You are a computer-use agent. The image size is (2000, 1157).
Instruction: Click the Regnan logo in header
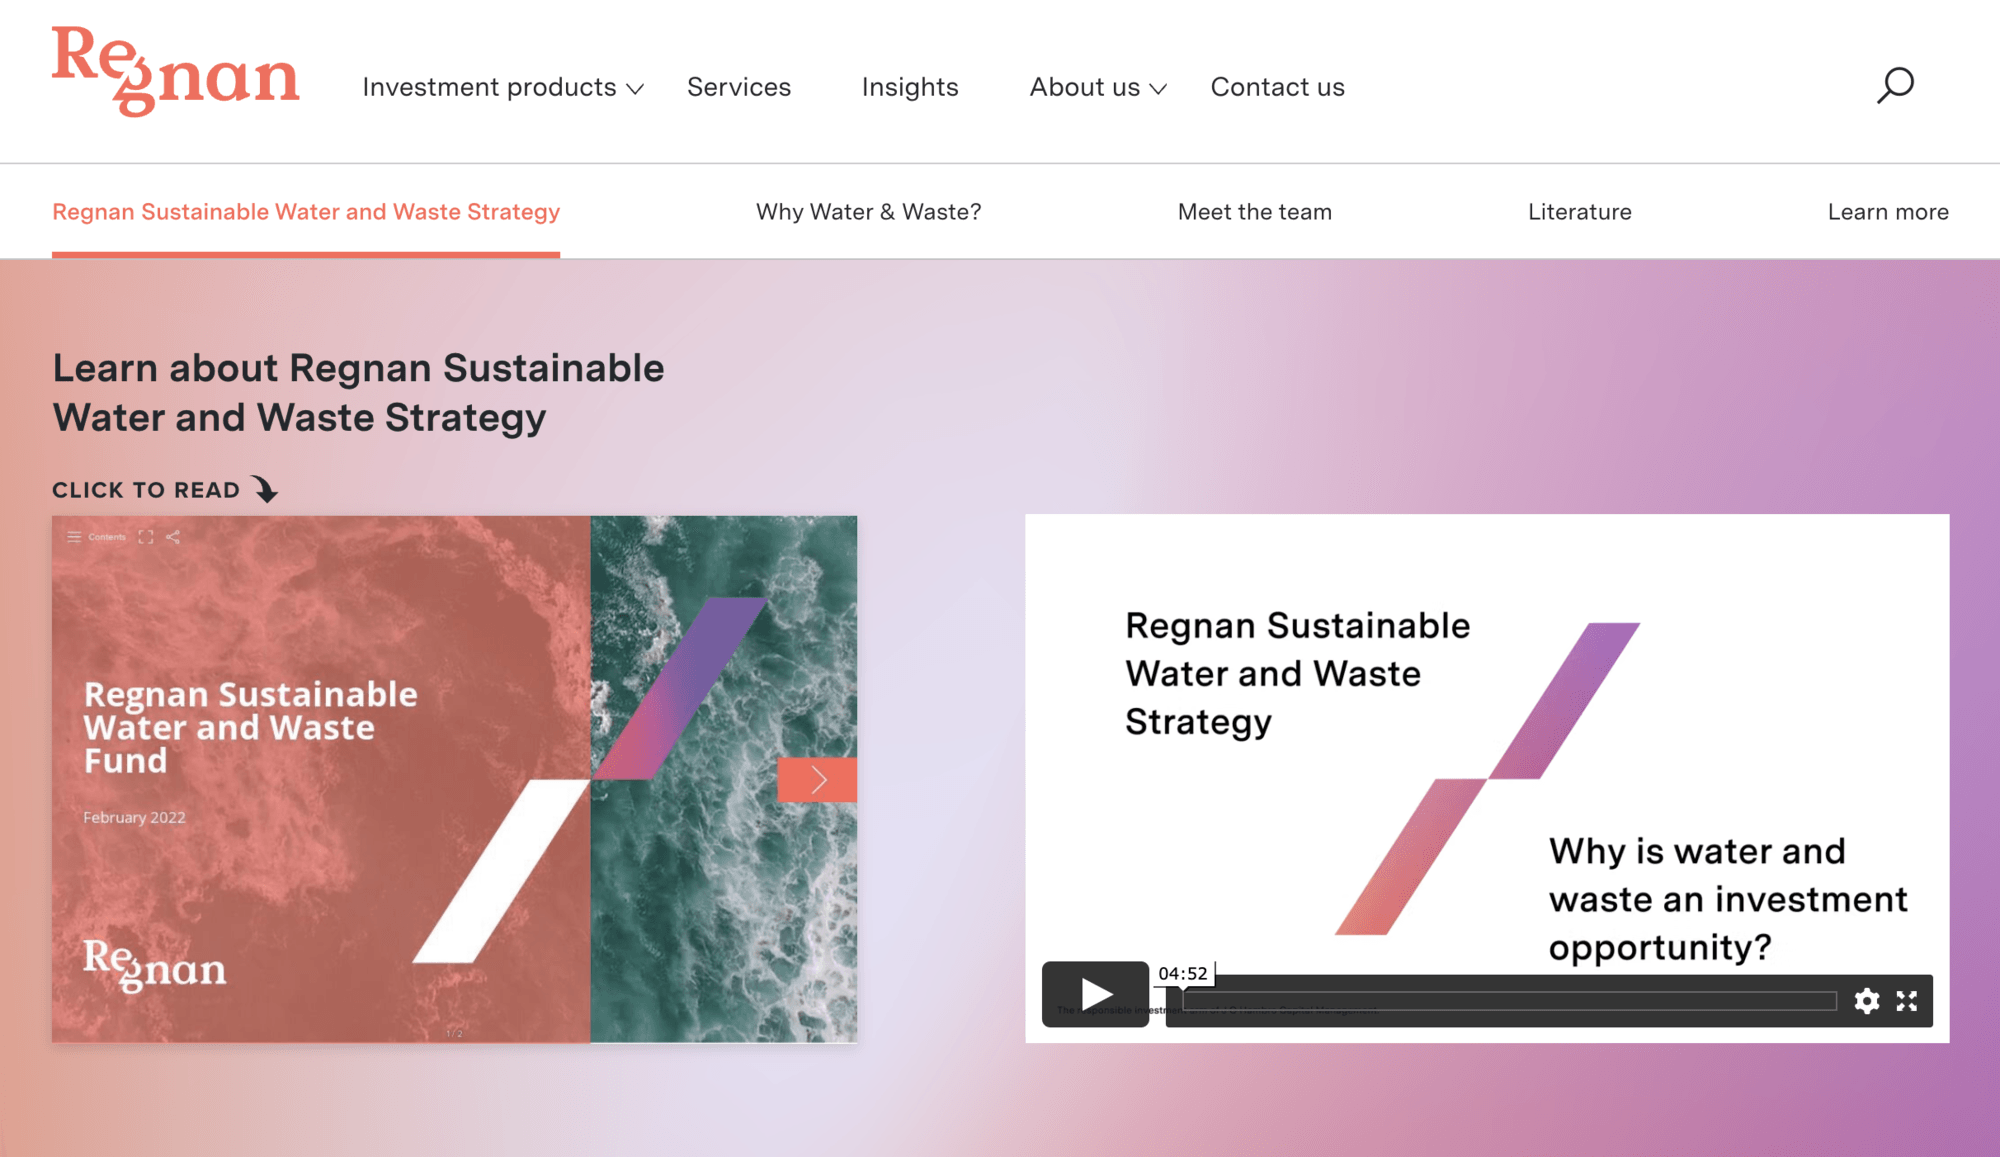point(176,72)
